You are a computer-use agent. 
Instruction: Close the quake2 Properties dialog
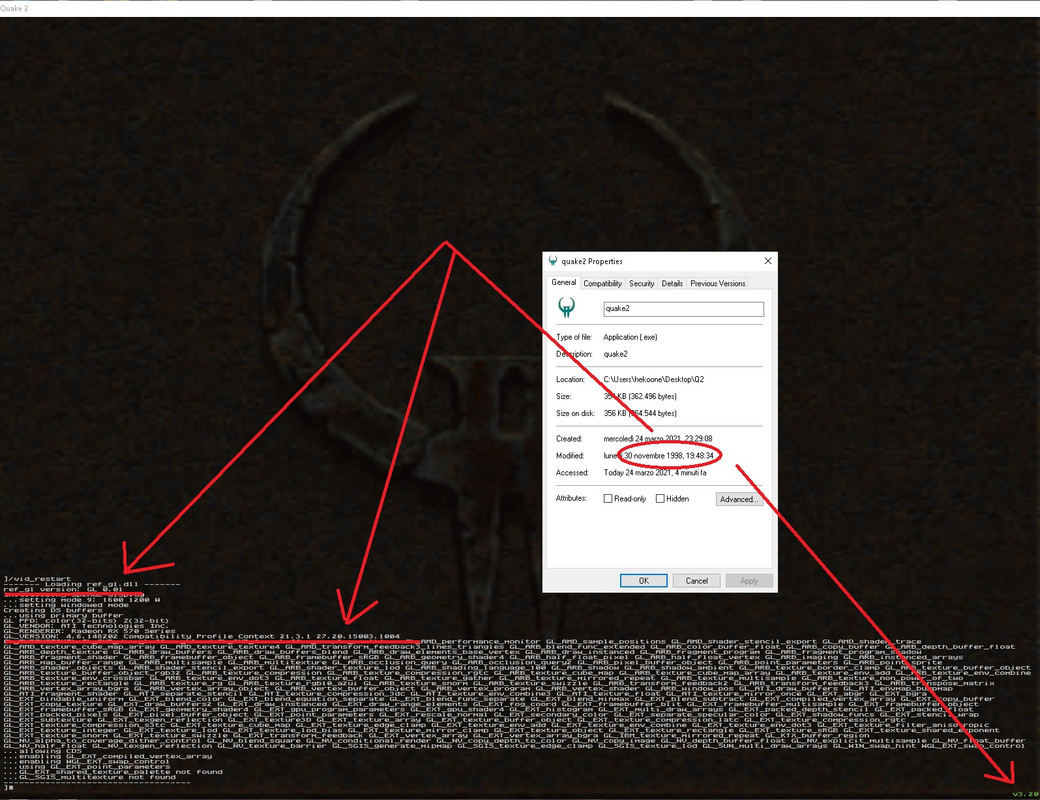click(x=767, y=261)
